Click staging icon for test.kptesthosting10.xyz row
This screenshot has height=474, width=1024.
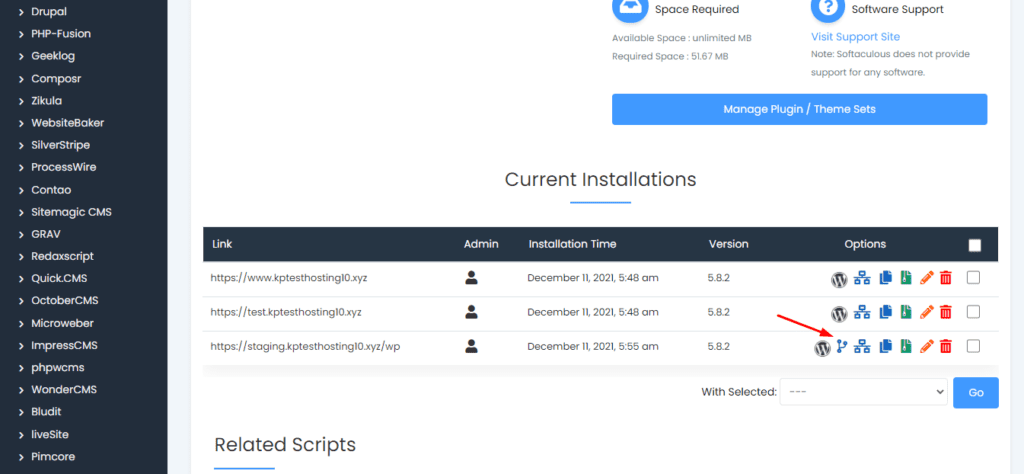click(862, 312)
